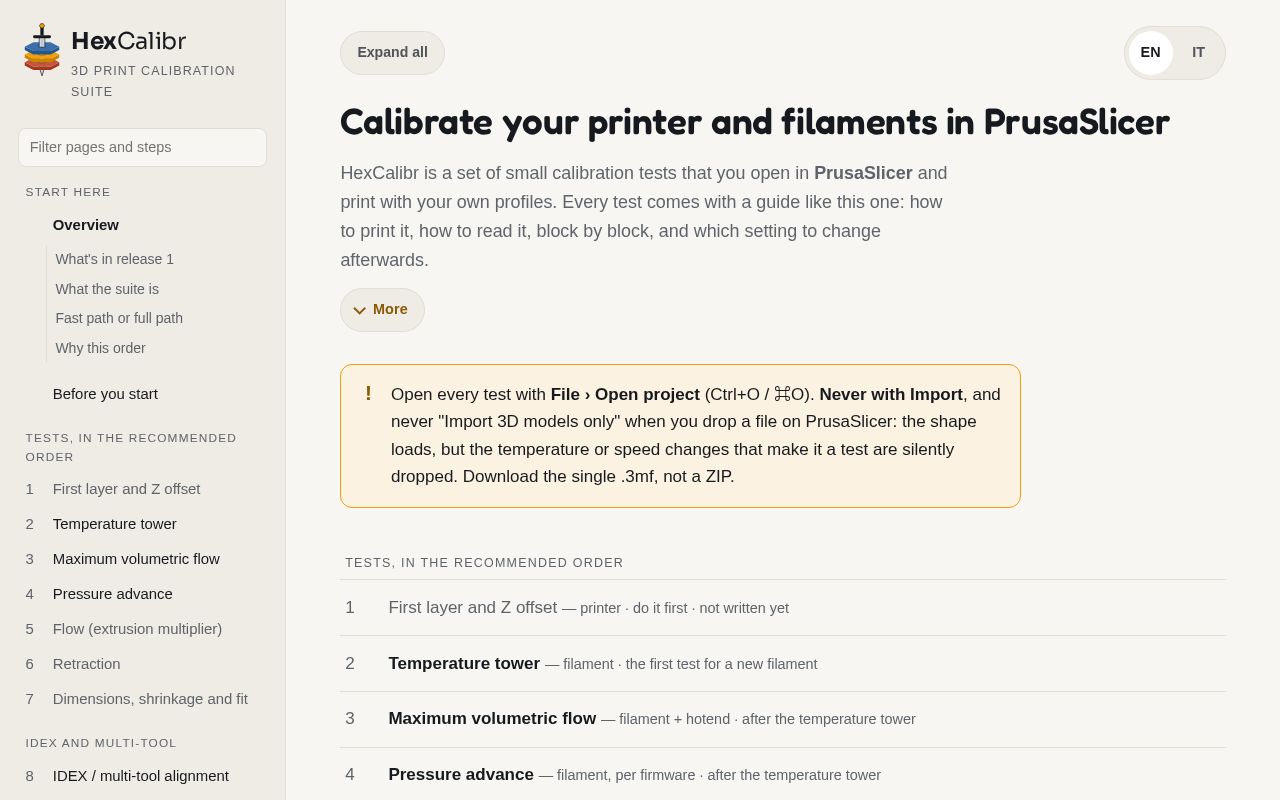Open the Maximum volumetric flow row in the tests list

(783, 719)
